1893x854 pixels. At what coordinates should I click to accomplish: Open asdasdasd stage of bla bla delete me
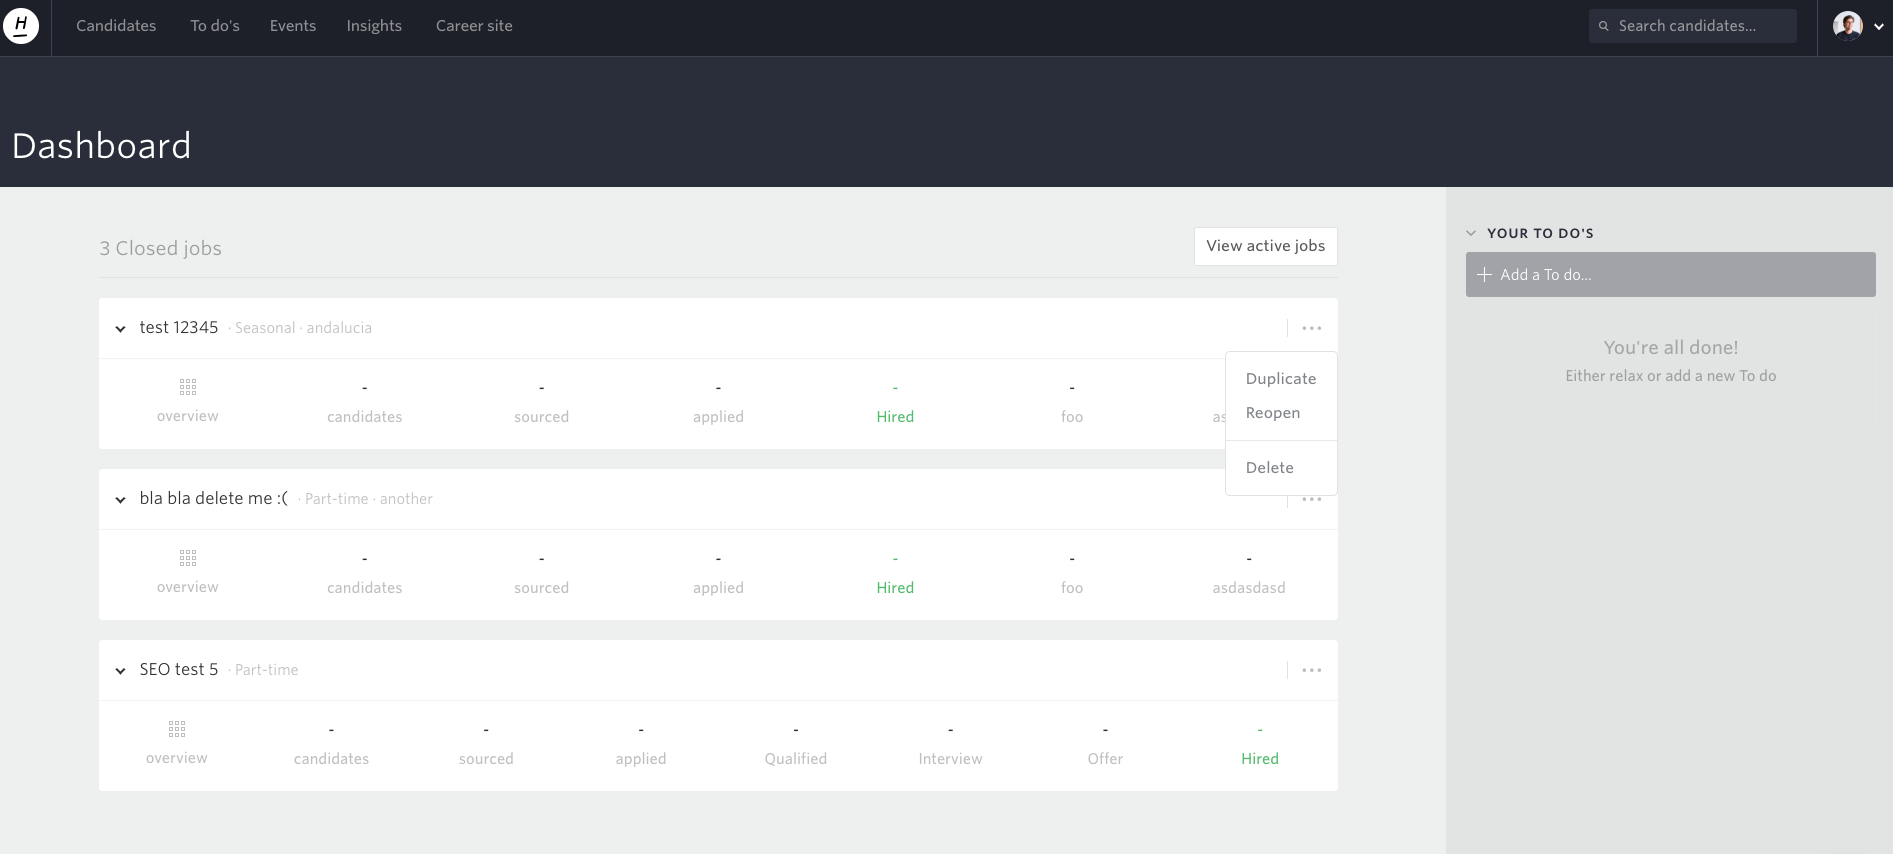[x=1249, y=574]
